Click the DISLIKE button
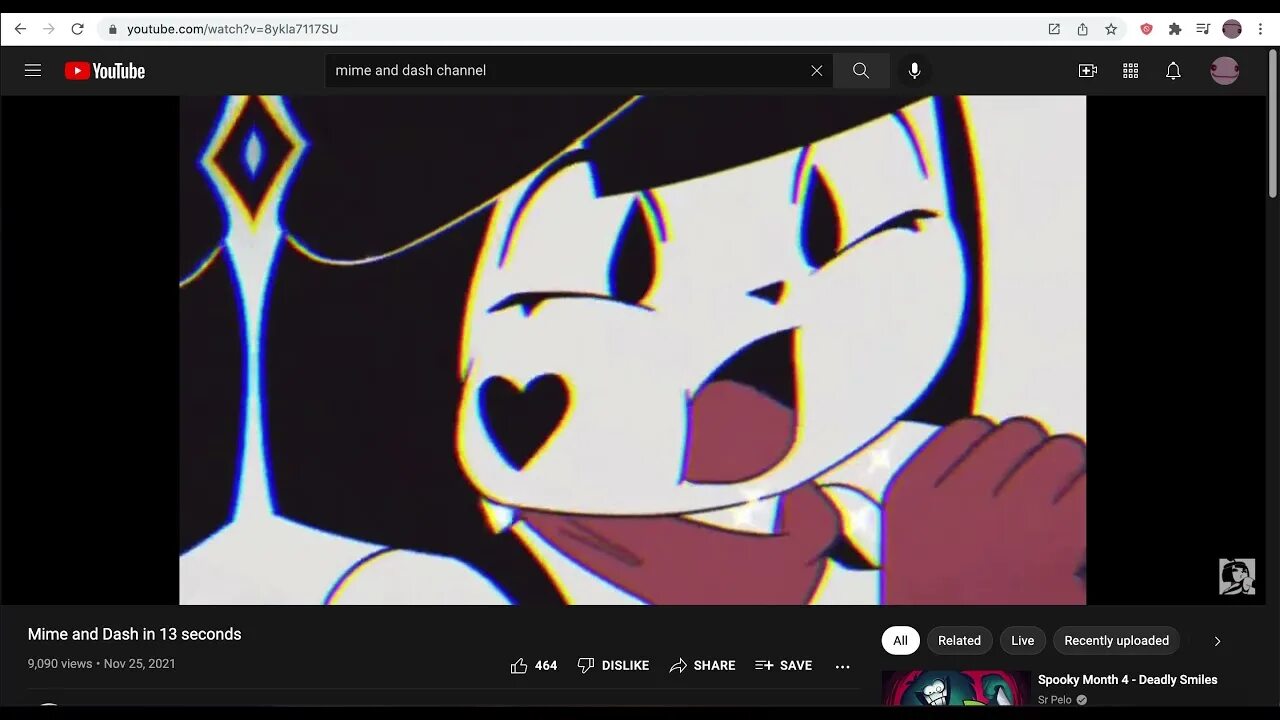 [x=613, y=666]
